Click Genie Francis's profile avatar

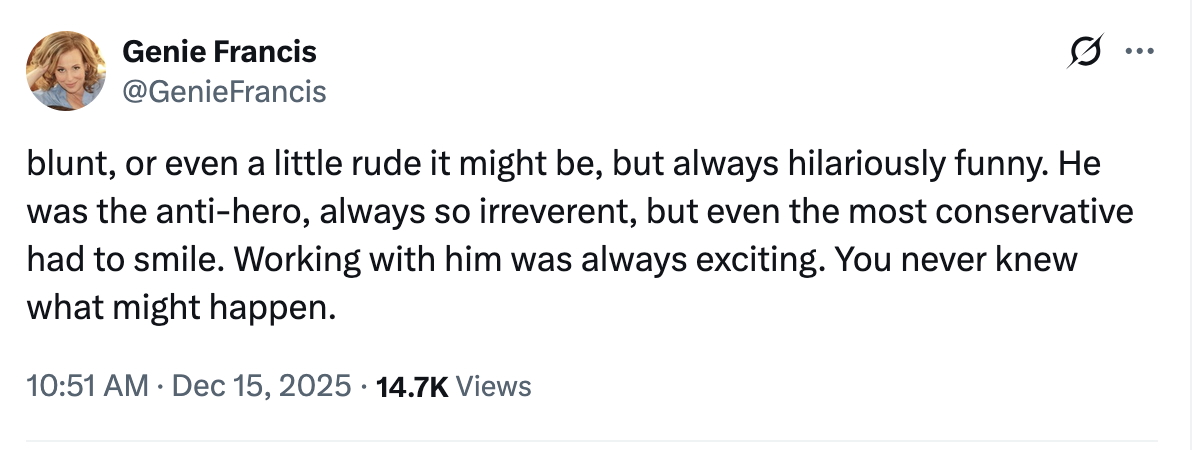[x=68, y=70]
